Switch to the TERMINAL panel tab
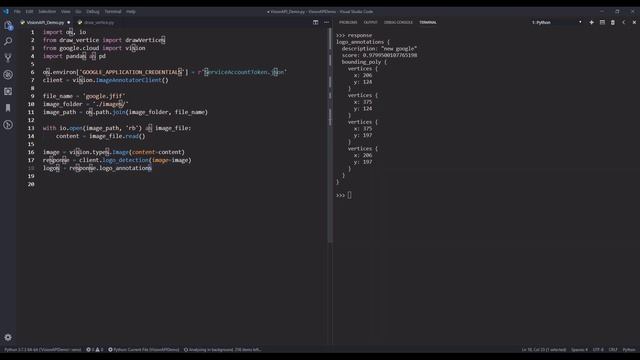Viewport: 640px width, 360px height. pyautogui.click(x=428, y=22)
